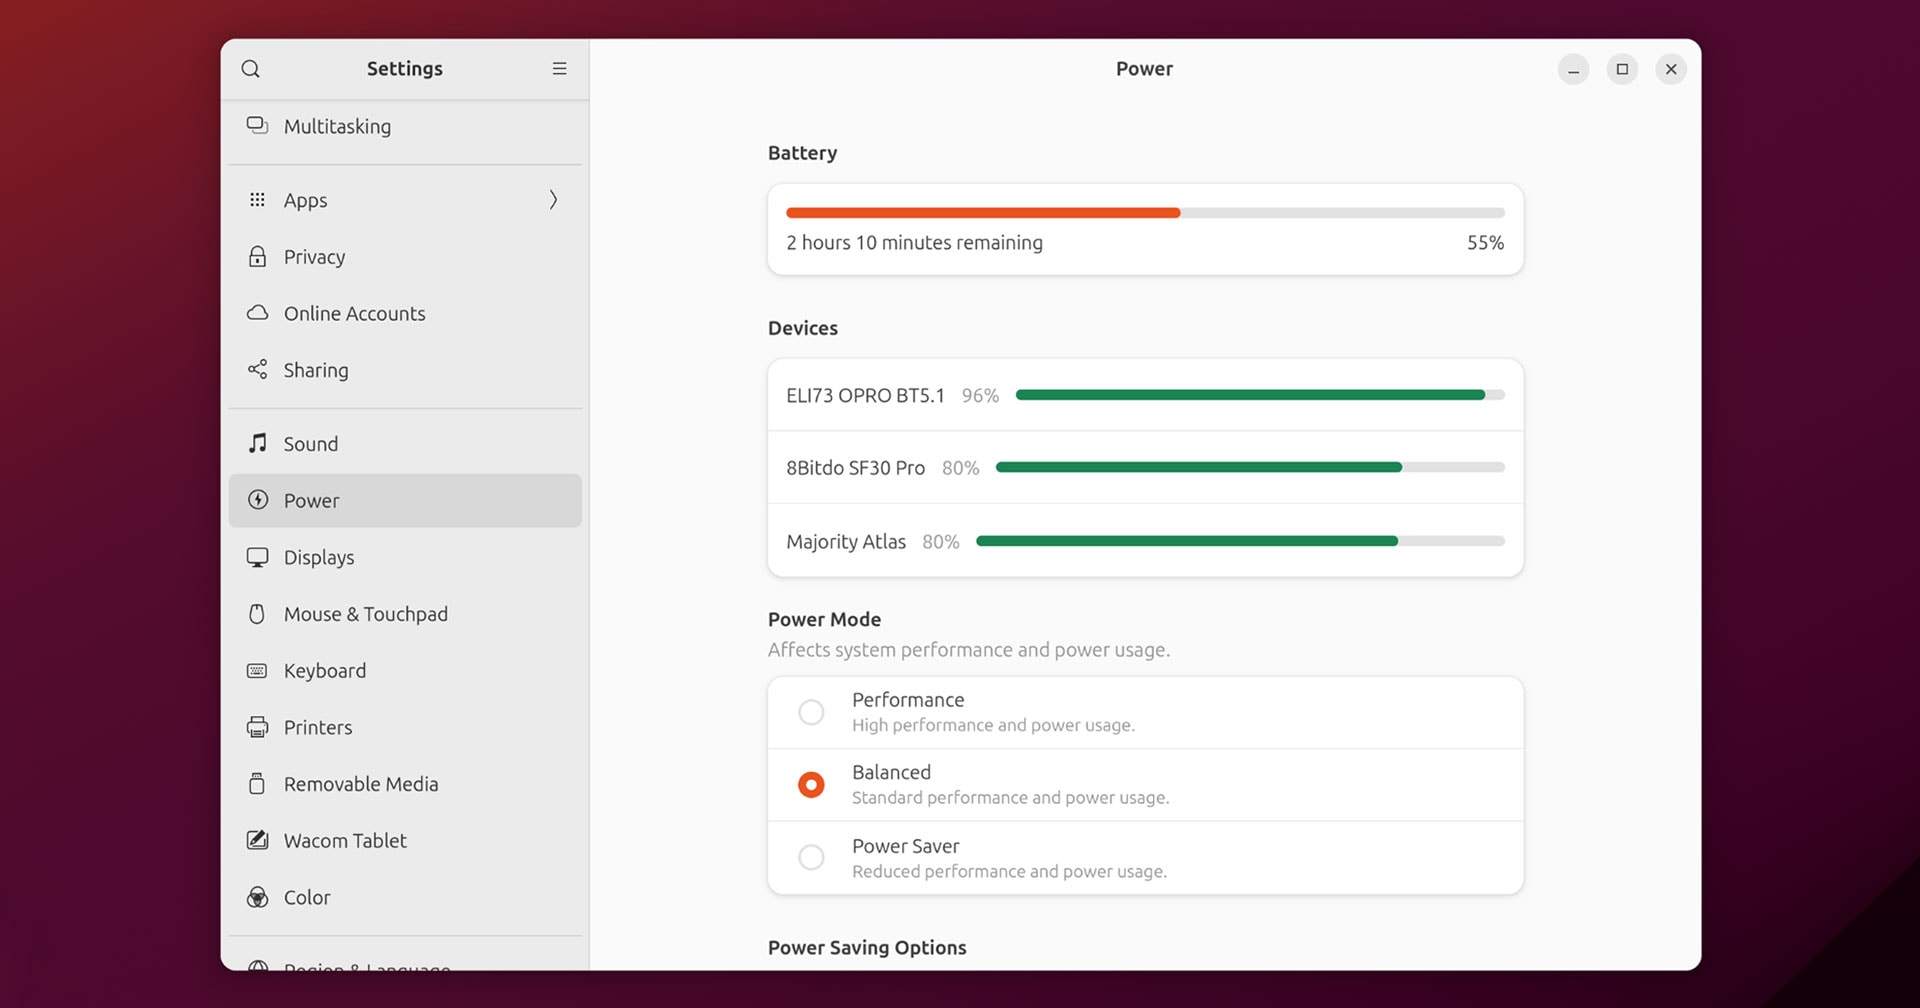1920x1008 pixels.
Task: Click the ELI73 OPRO BT5.1 device name
Action: click(x=865, y=396)
